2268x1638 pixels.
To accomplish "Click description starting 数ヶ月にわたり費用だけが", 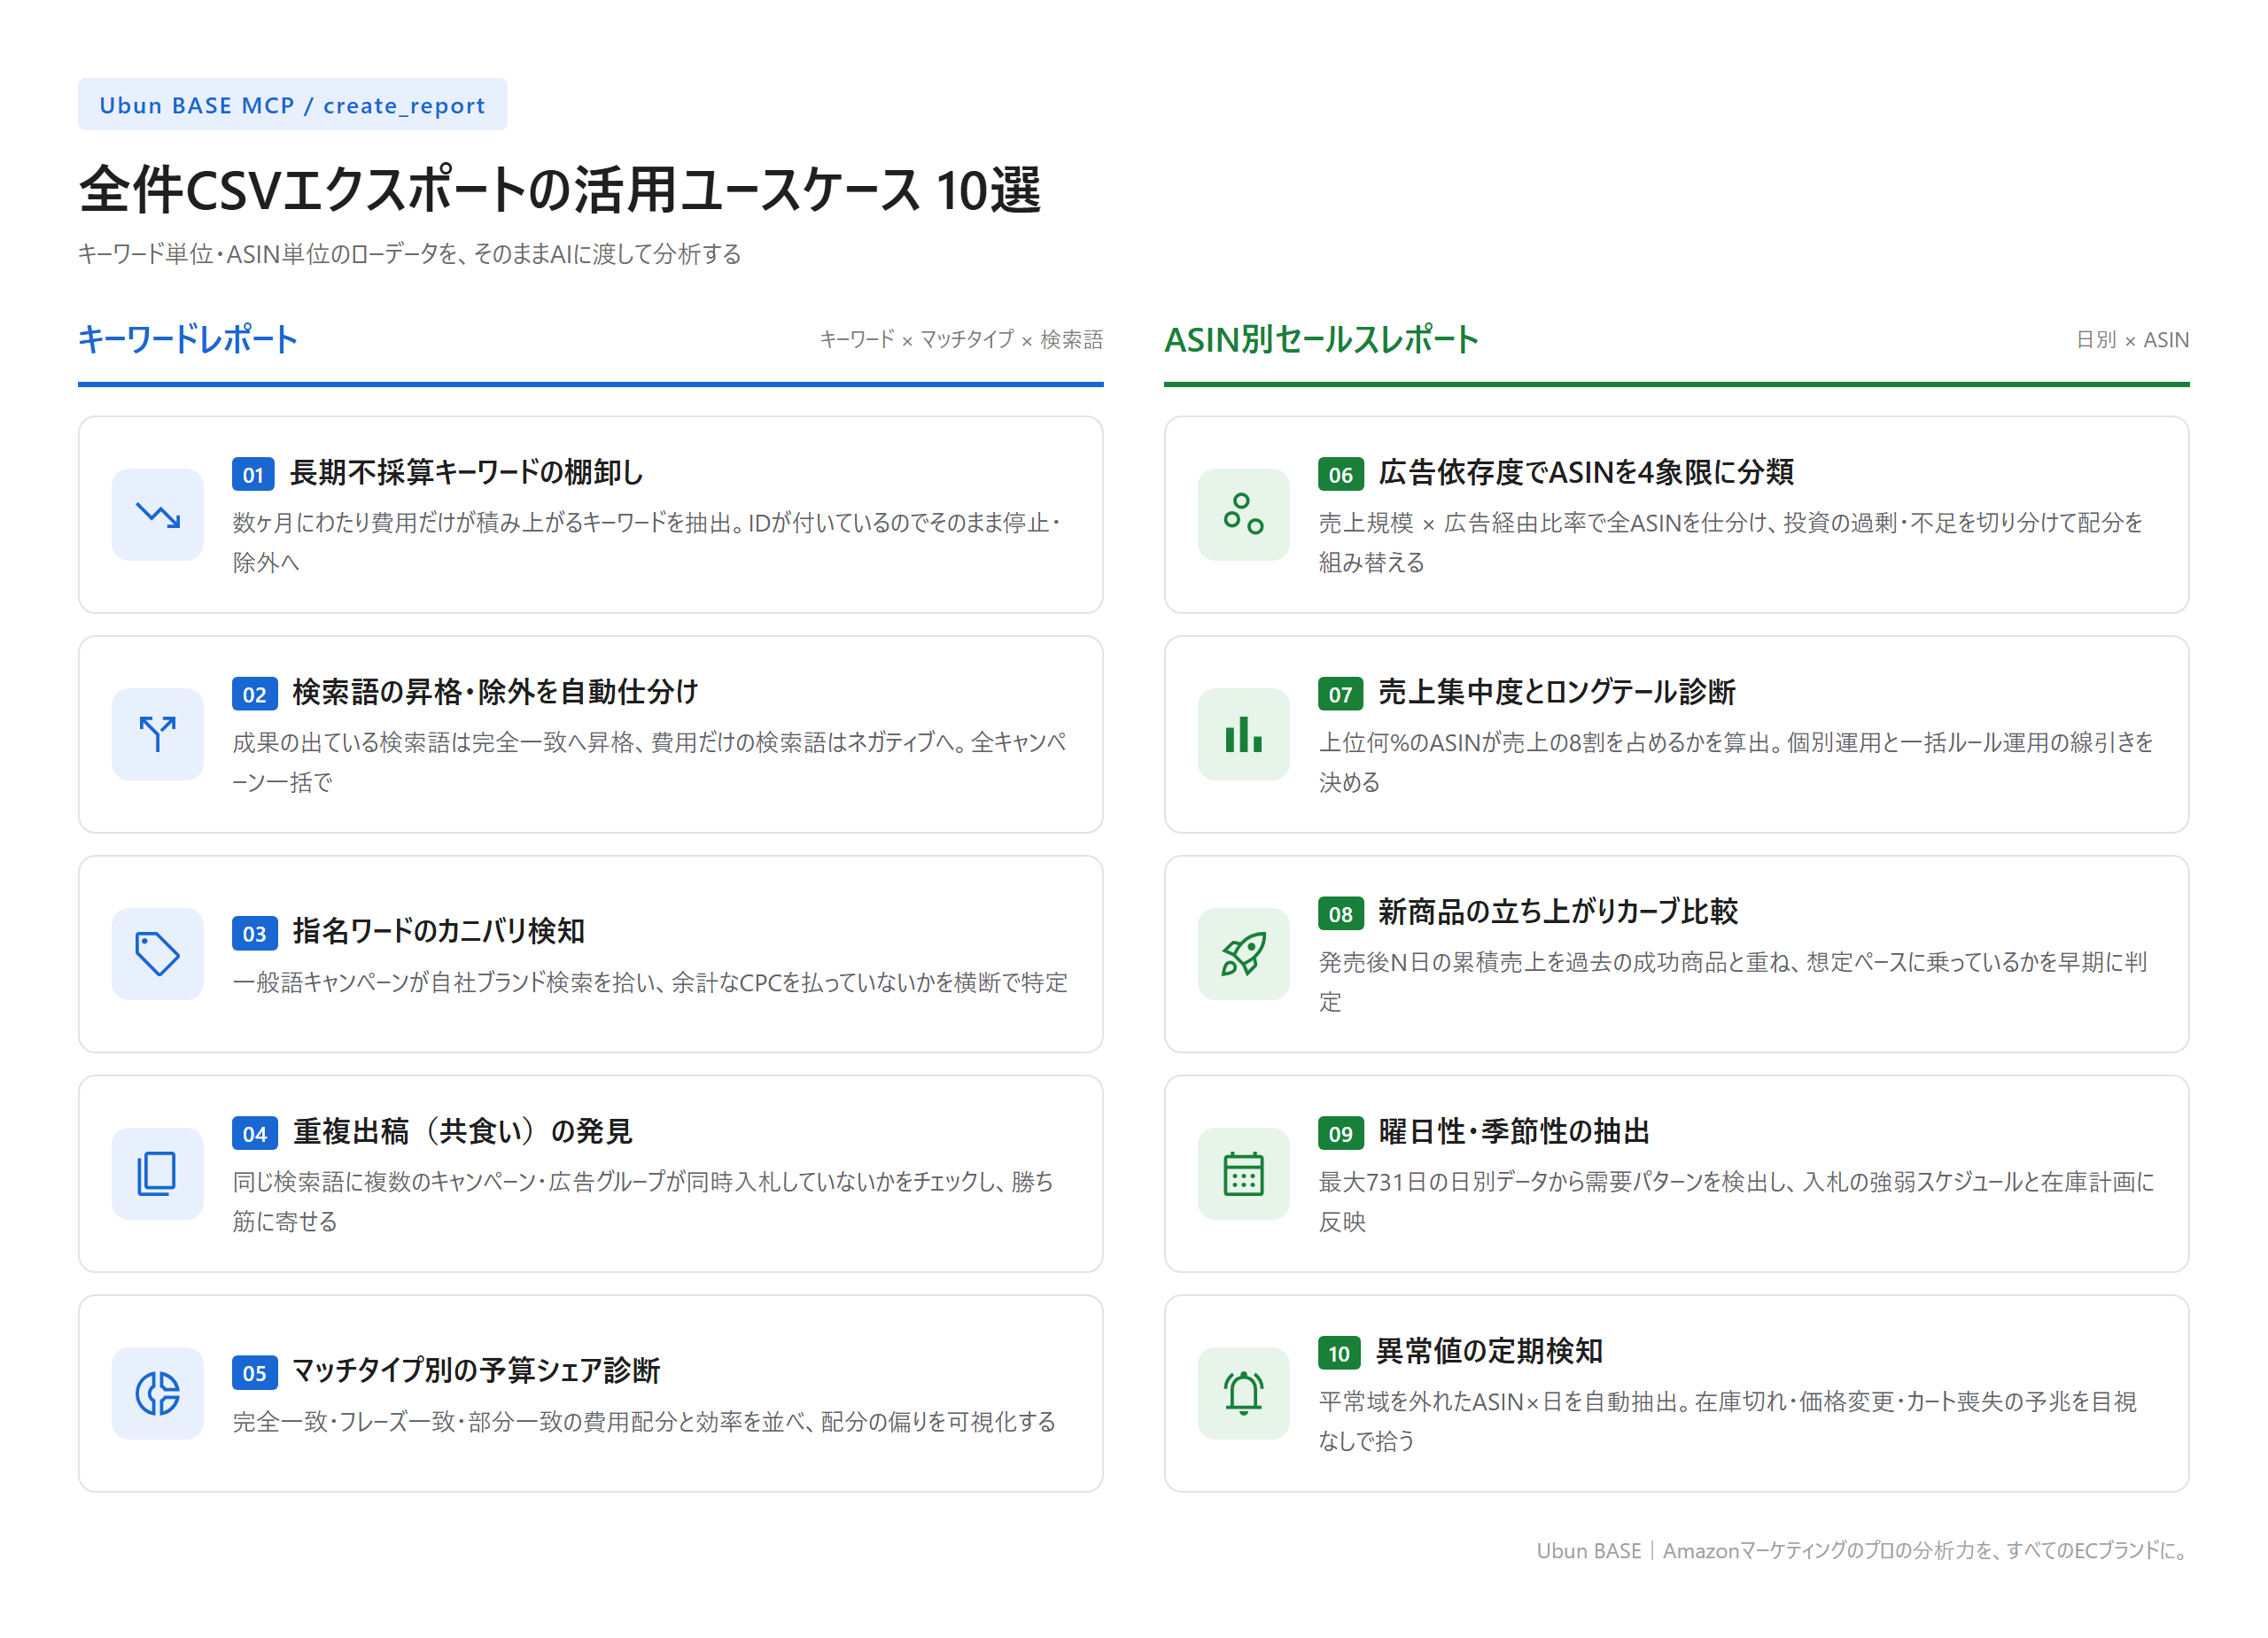I will 648,543.
